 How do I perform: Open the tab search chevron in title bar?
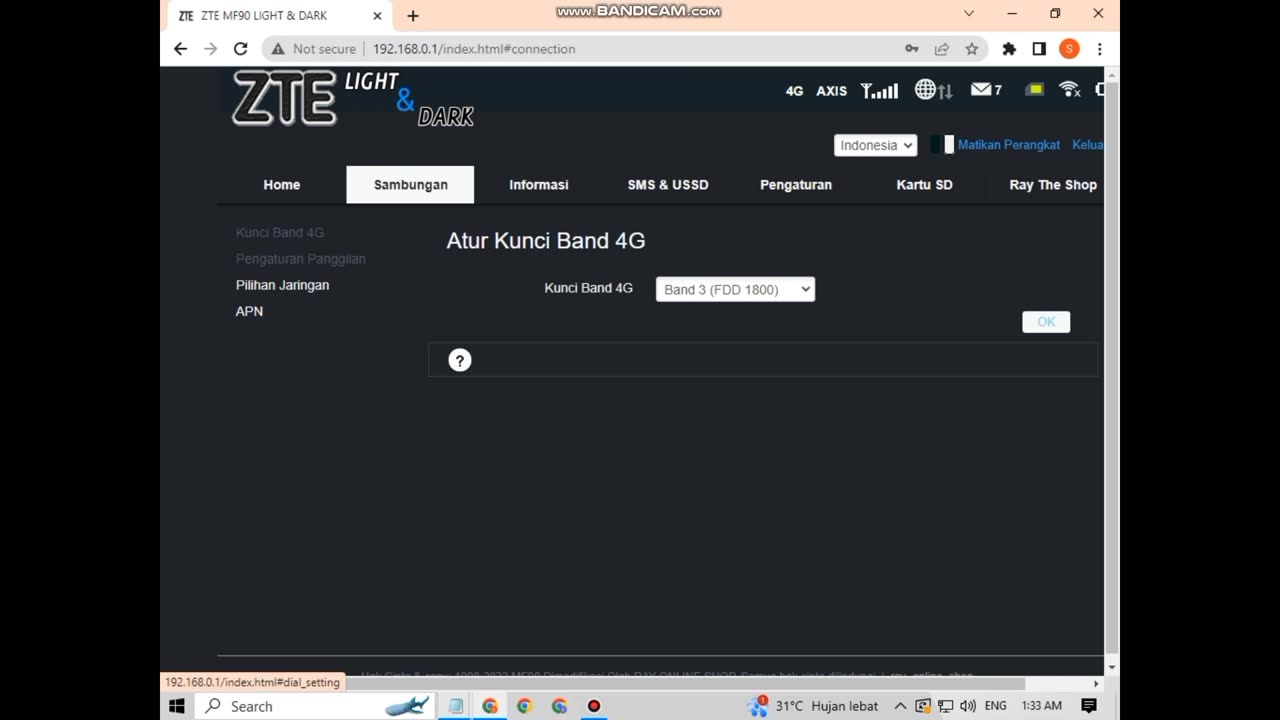968,13
